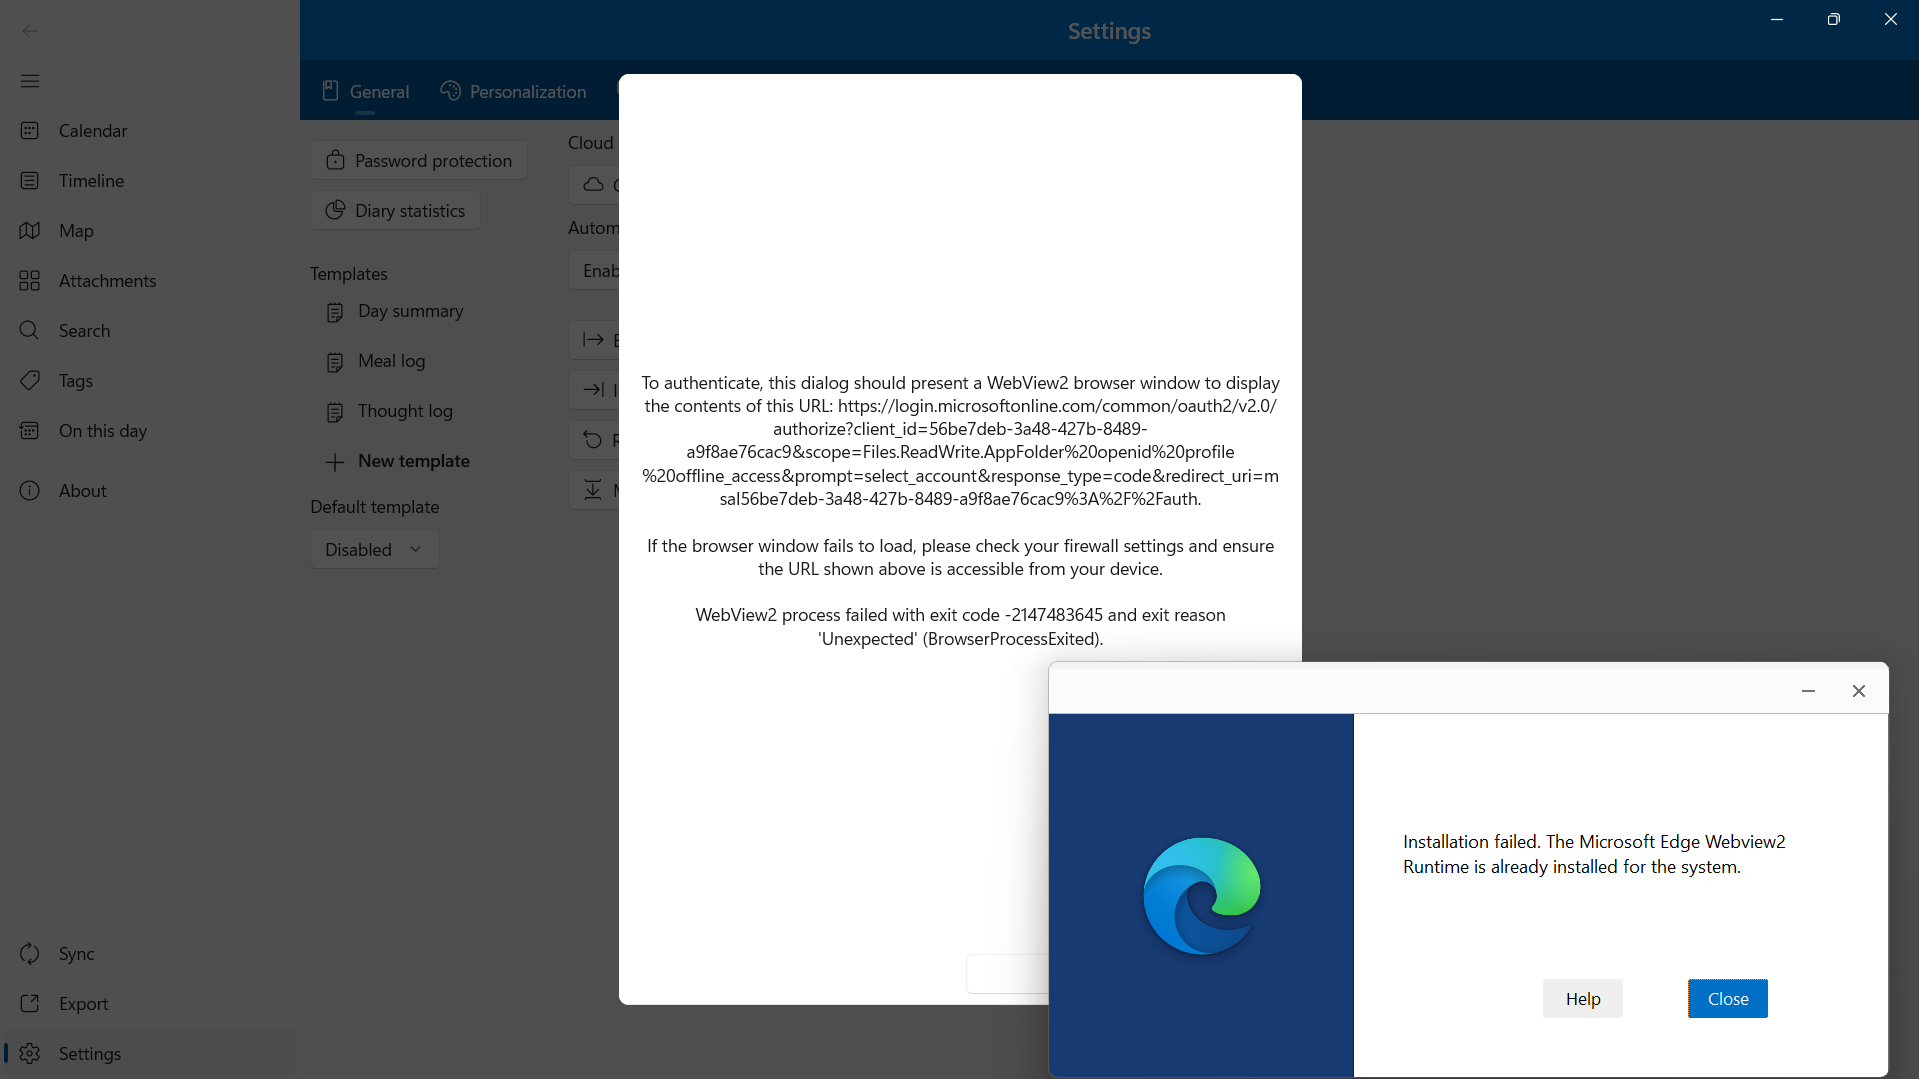
Task: Click Help in the WebView2 installer dialog
Action: coord(1583,999)
